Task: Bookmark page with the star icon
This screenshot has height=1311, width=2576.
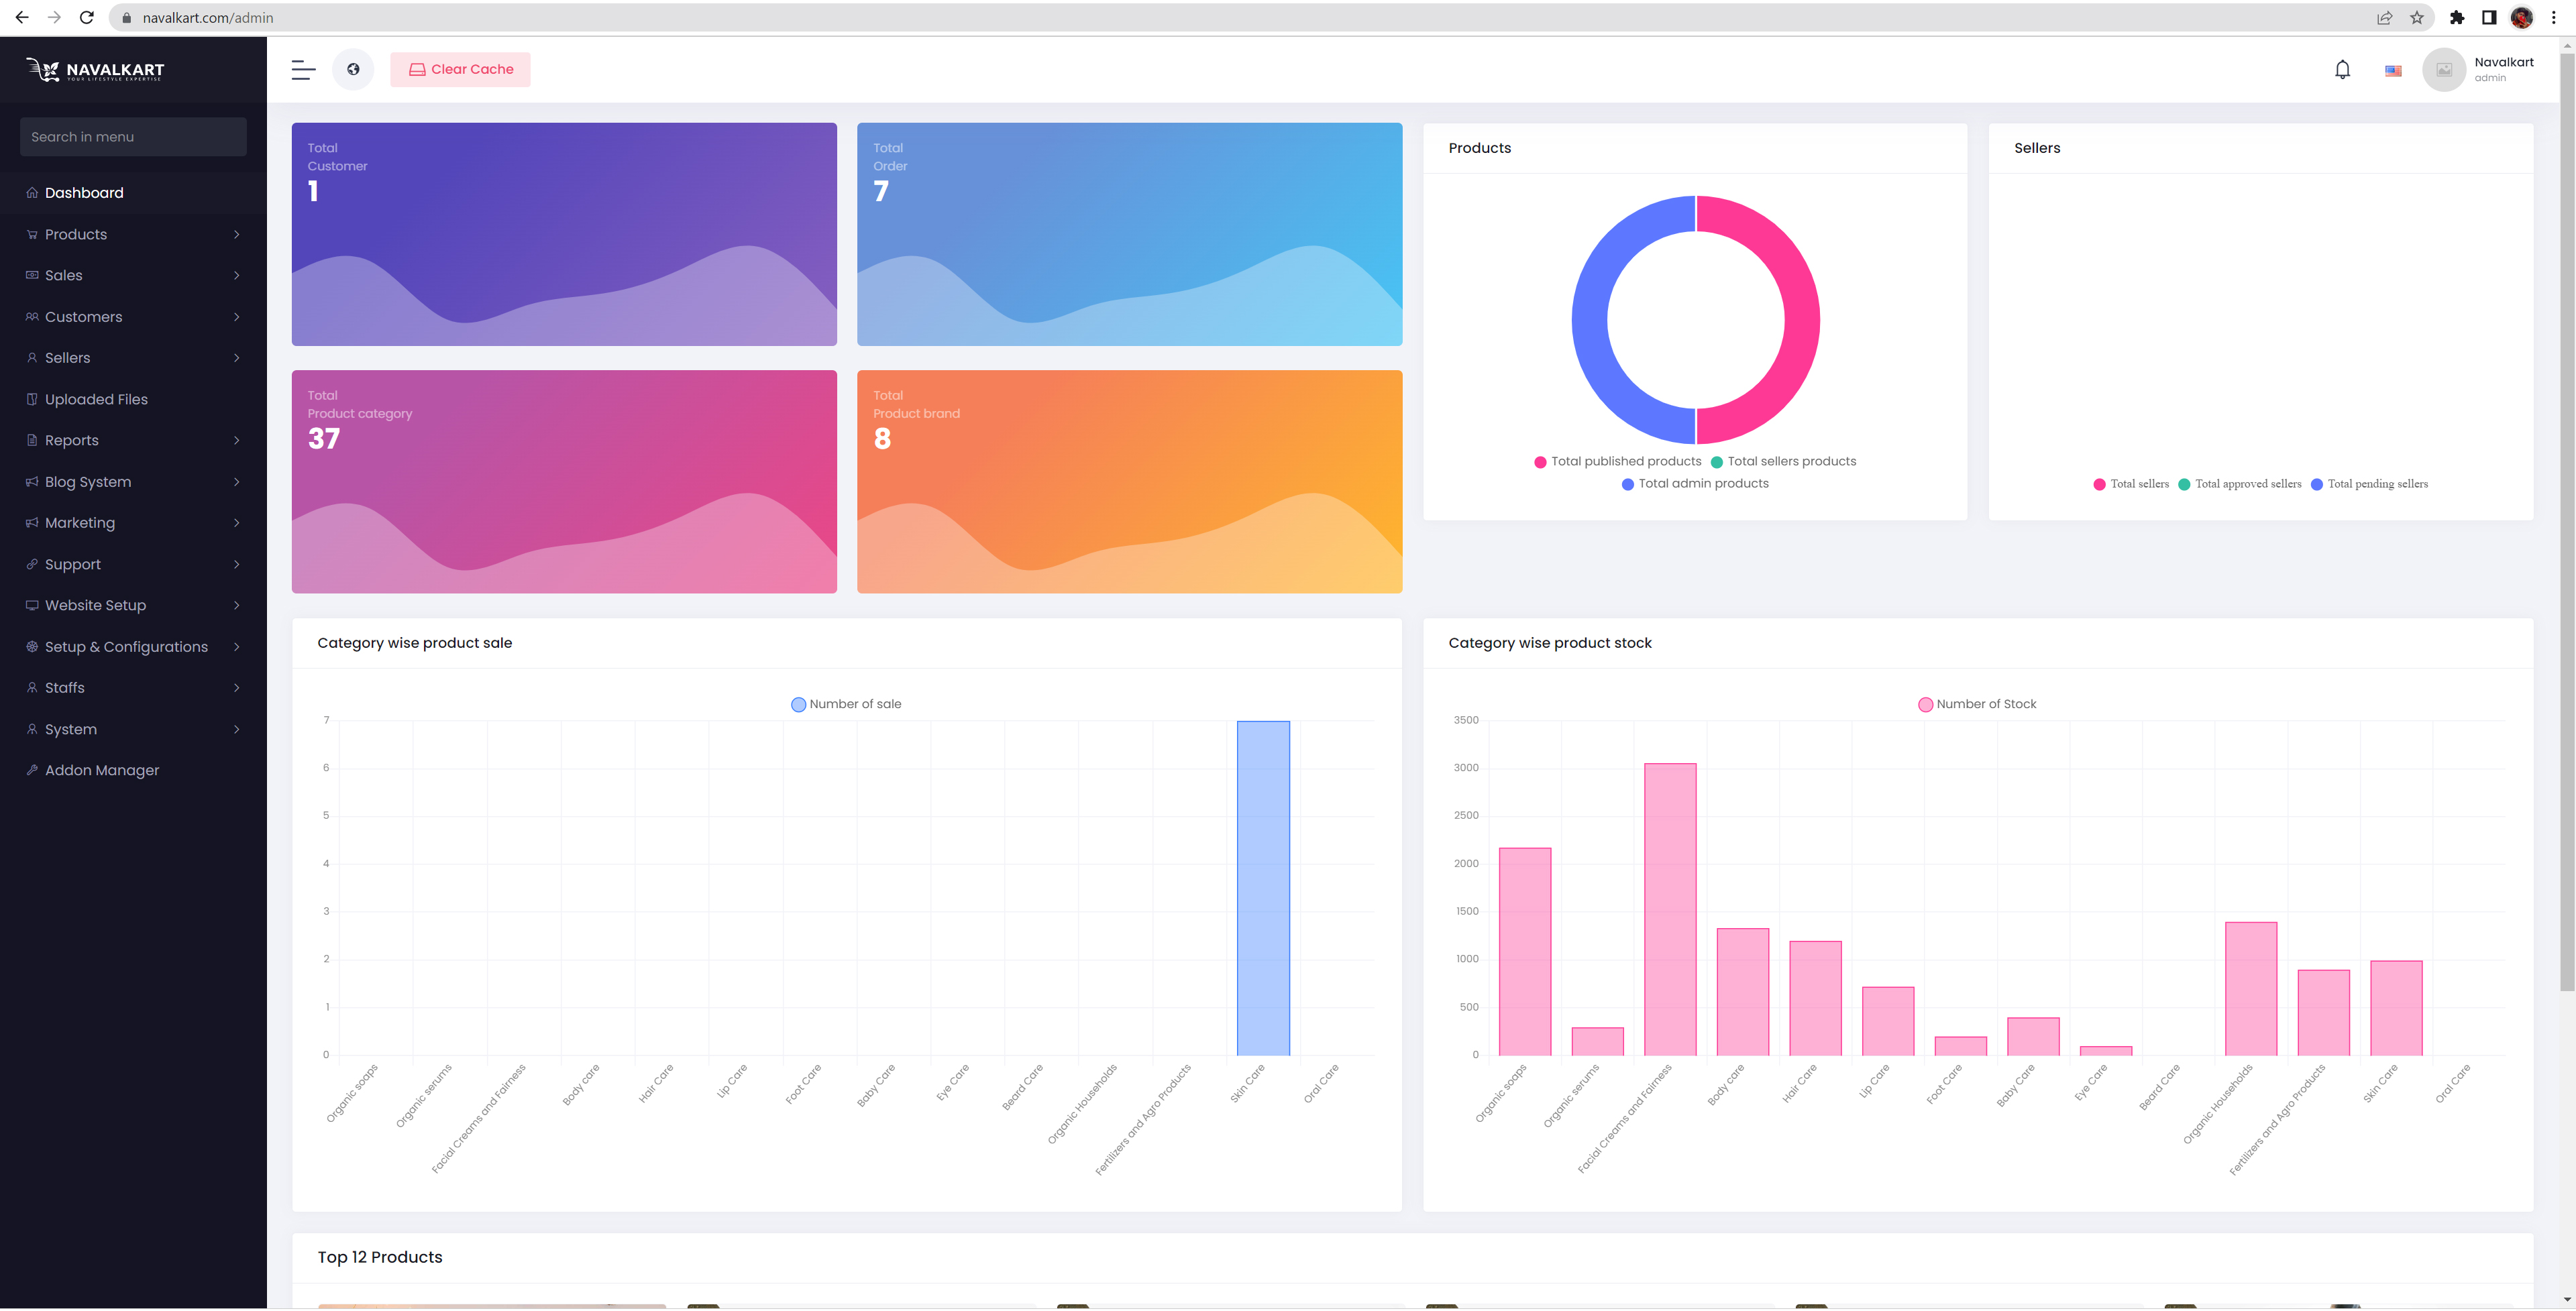Action: tap(2417, 18)
